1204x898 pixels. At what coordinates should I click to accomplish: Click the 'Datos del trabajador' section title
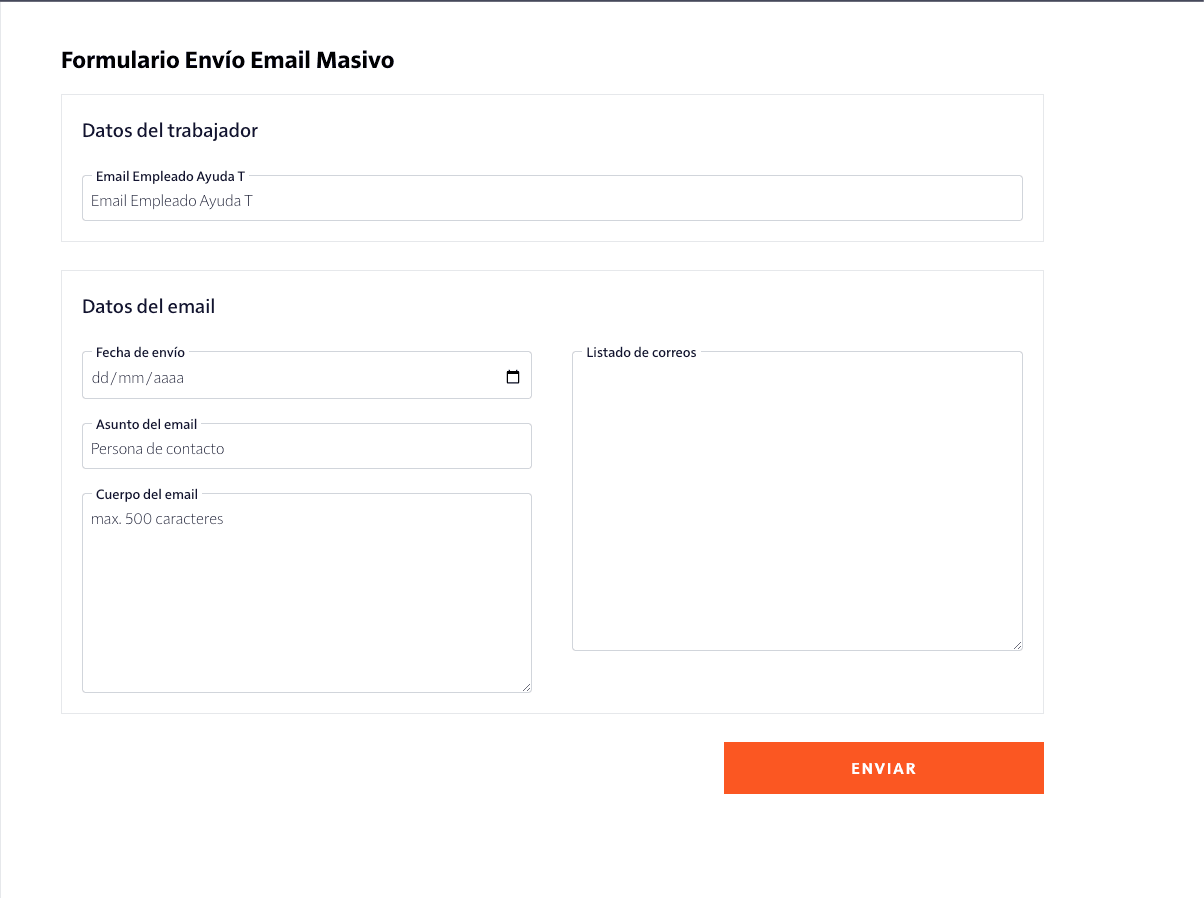pyautogui.click(x=170, y=130)
